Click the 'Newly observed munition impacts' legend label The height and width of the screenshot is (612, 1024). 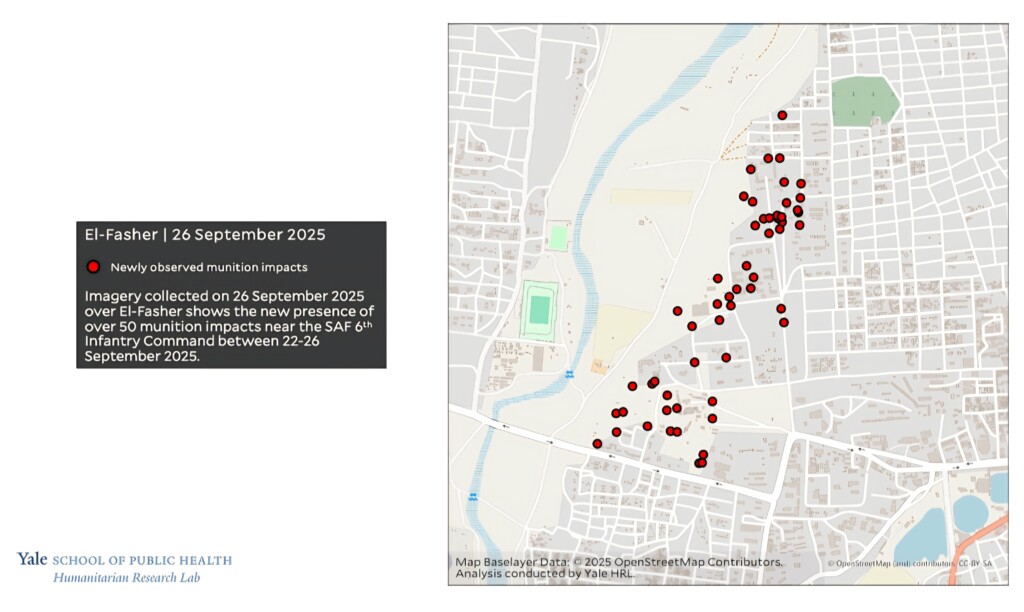[x=209, y=267]
